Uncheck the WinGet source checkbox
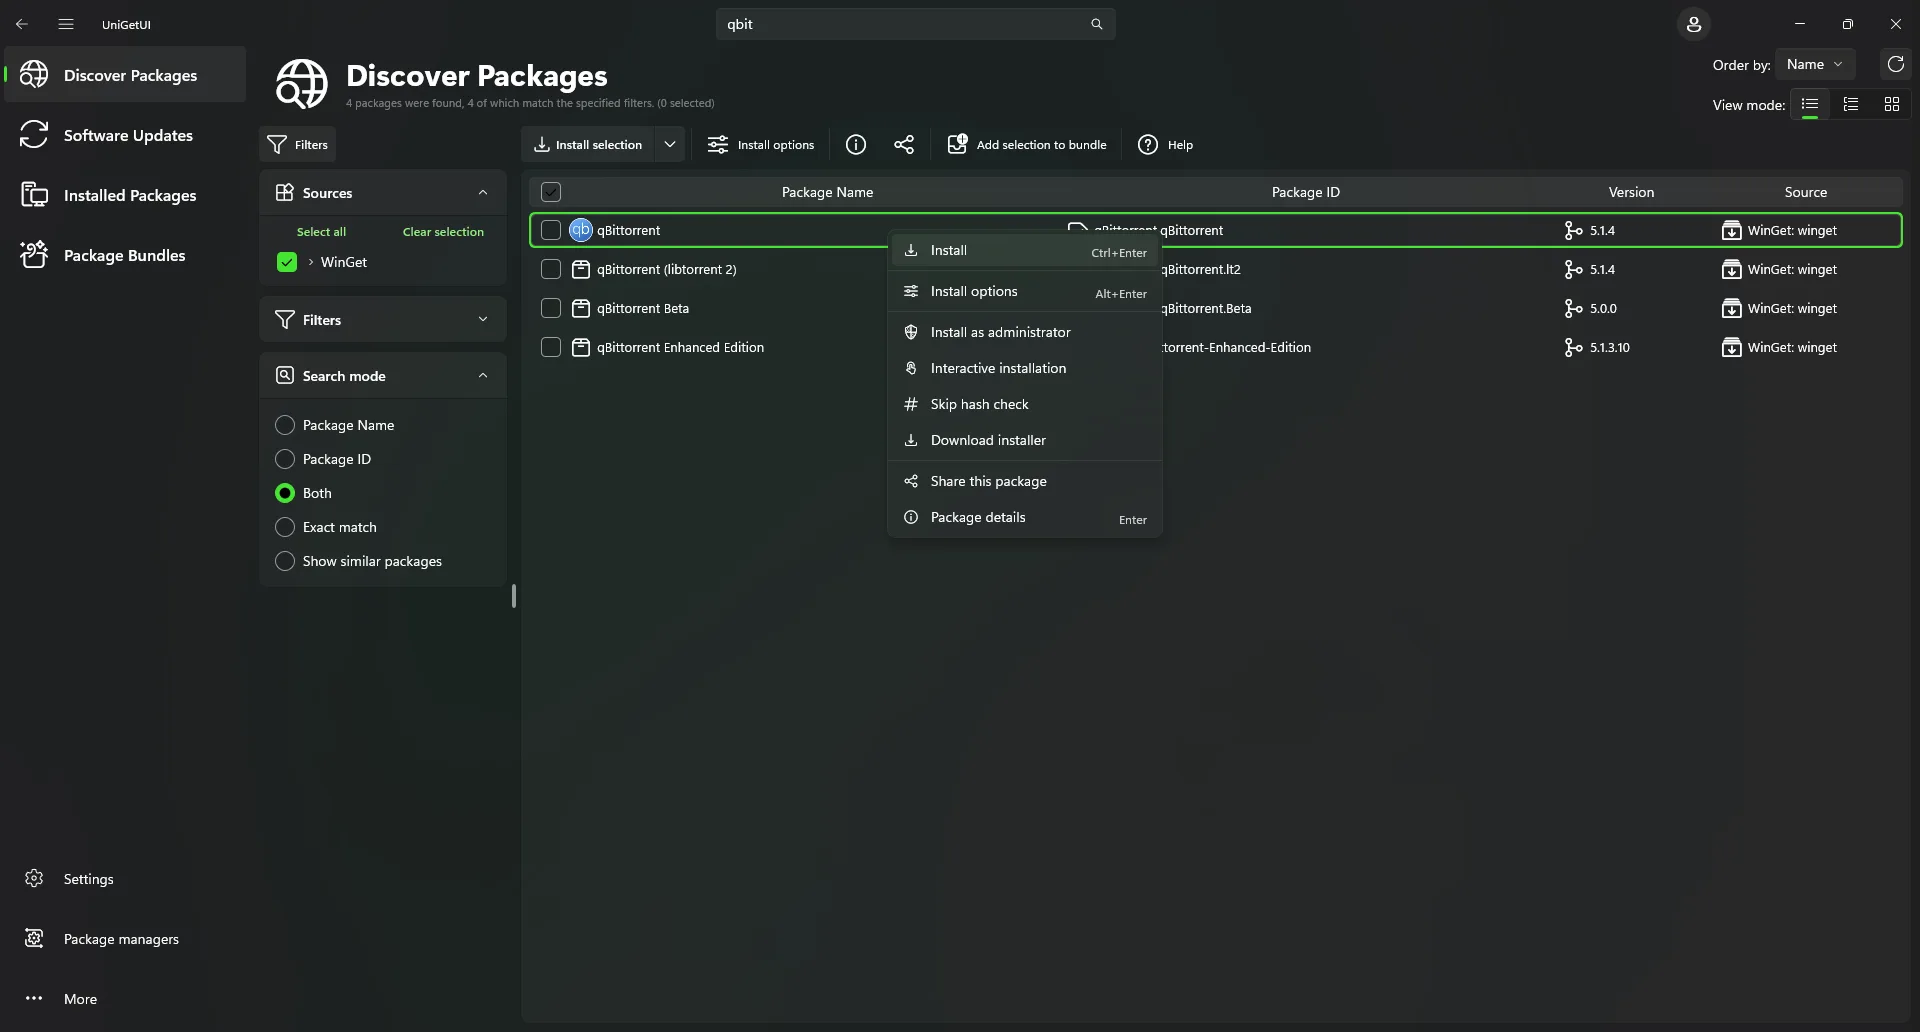This screenshot has width=1920, height=1032. pyautogui.click(x=287, y=262)
